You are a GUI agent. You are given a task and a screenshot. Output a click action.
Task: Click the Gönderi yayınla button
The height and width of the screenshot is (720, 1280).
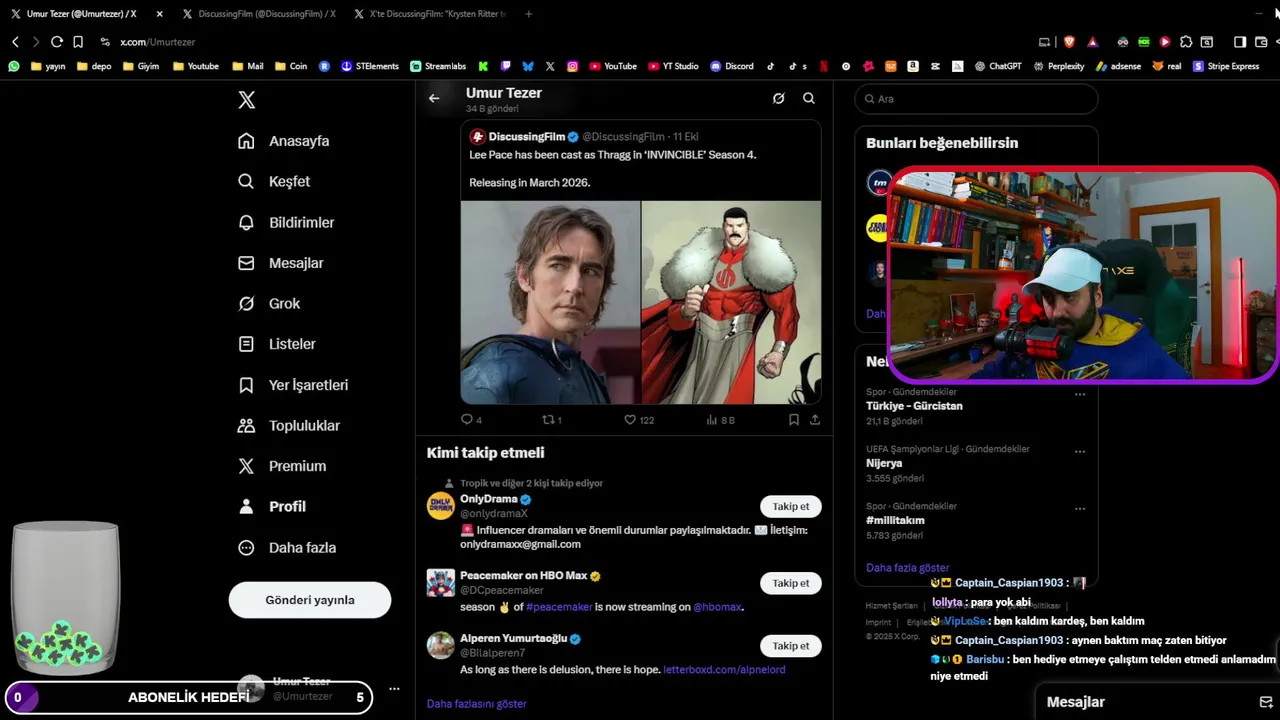(310, 600)
